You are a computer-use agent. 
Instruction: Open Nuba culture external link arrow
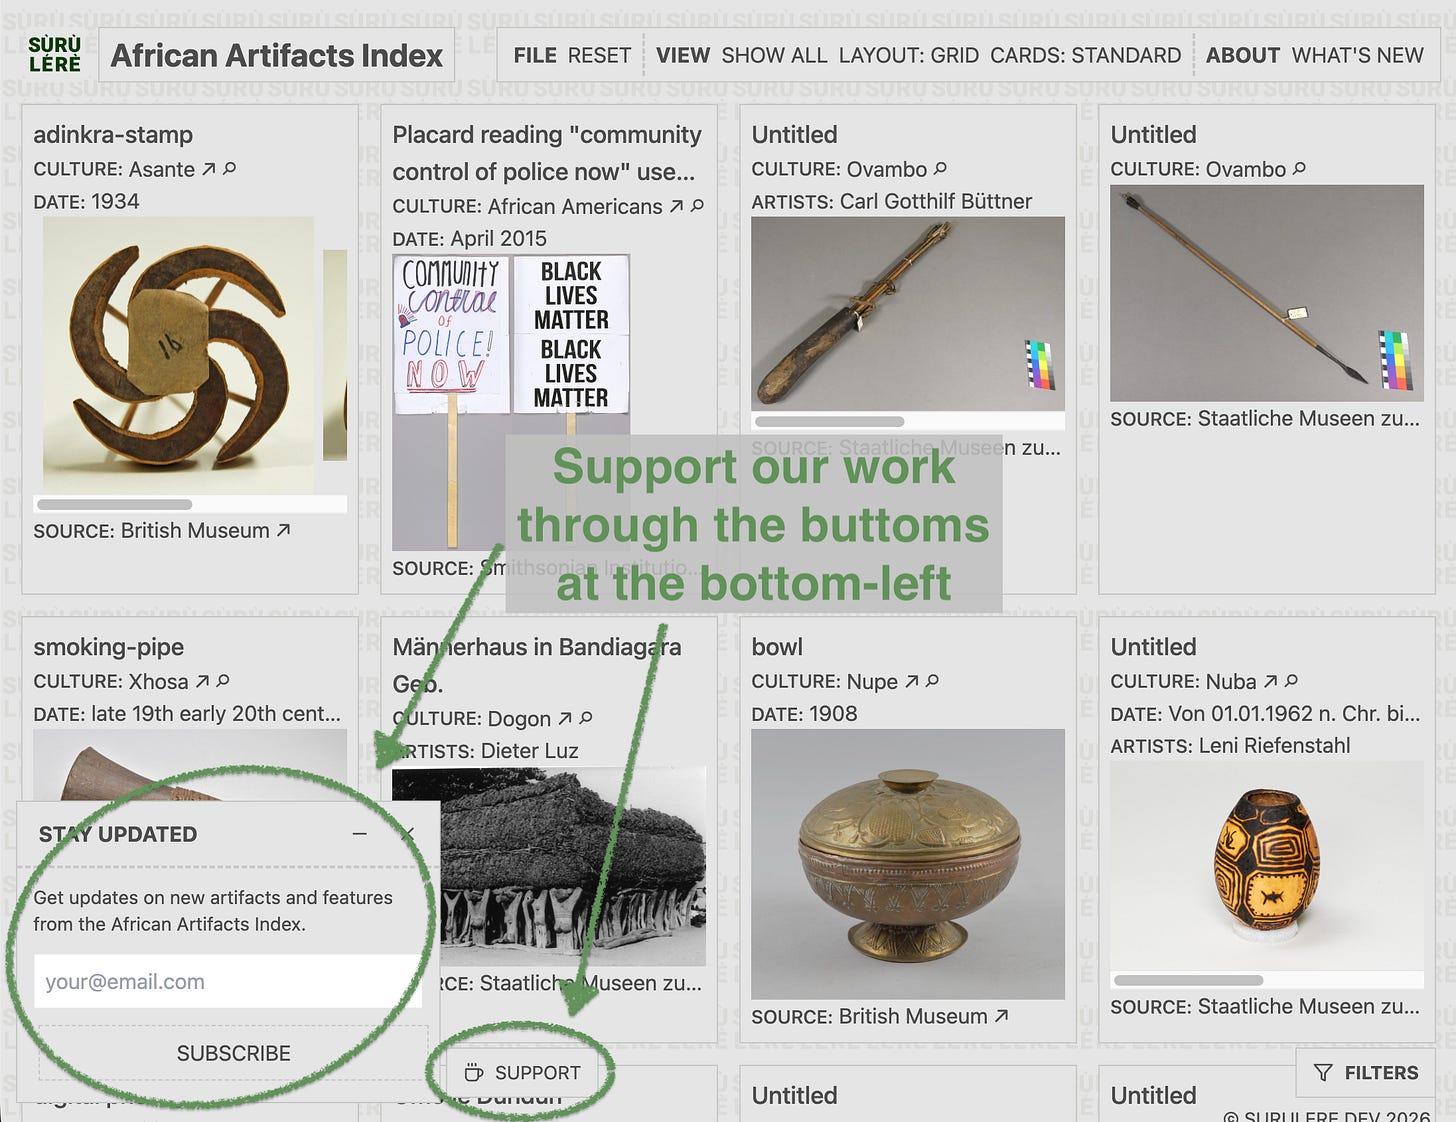click(1270, 681)
